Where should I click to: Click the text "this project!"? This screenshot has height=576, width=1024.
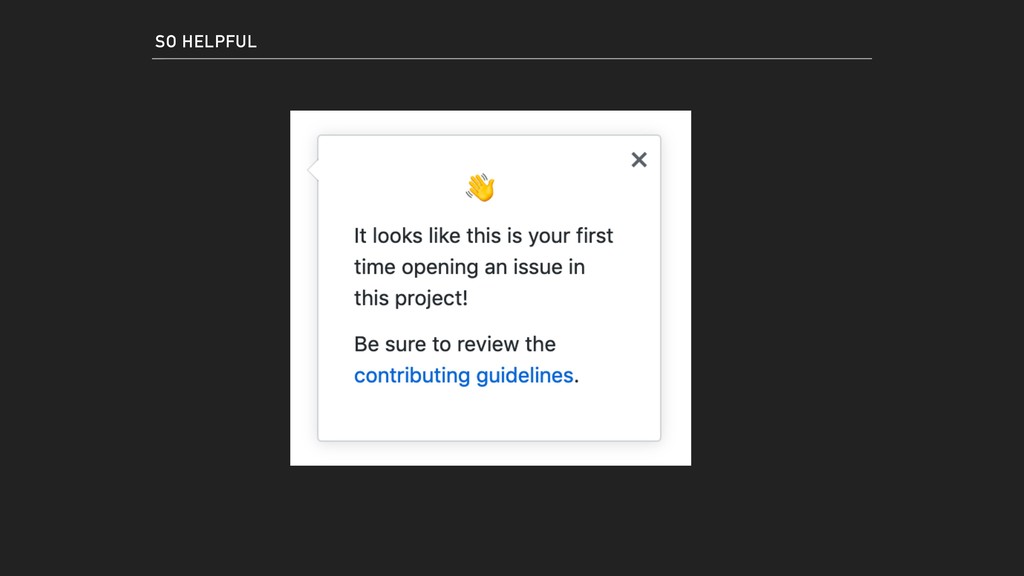click(411, 298)
